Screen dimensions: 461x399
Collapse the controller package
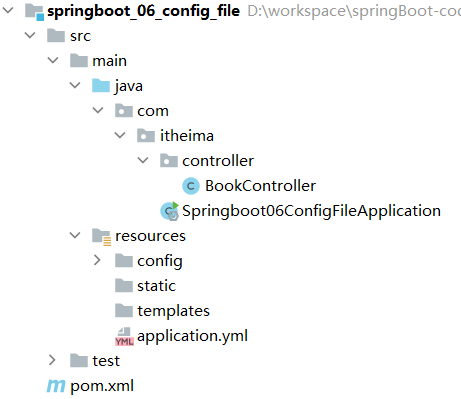143,160
